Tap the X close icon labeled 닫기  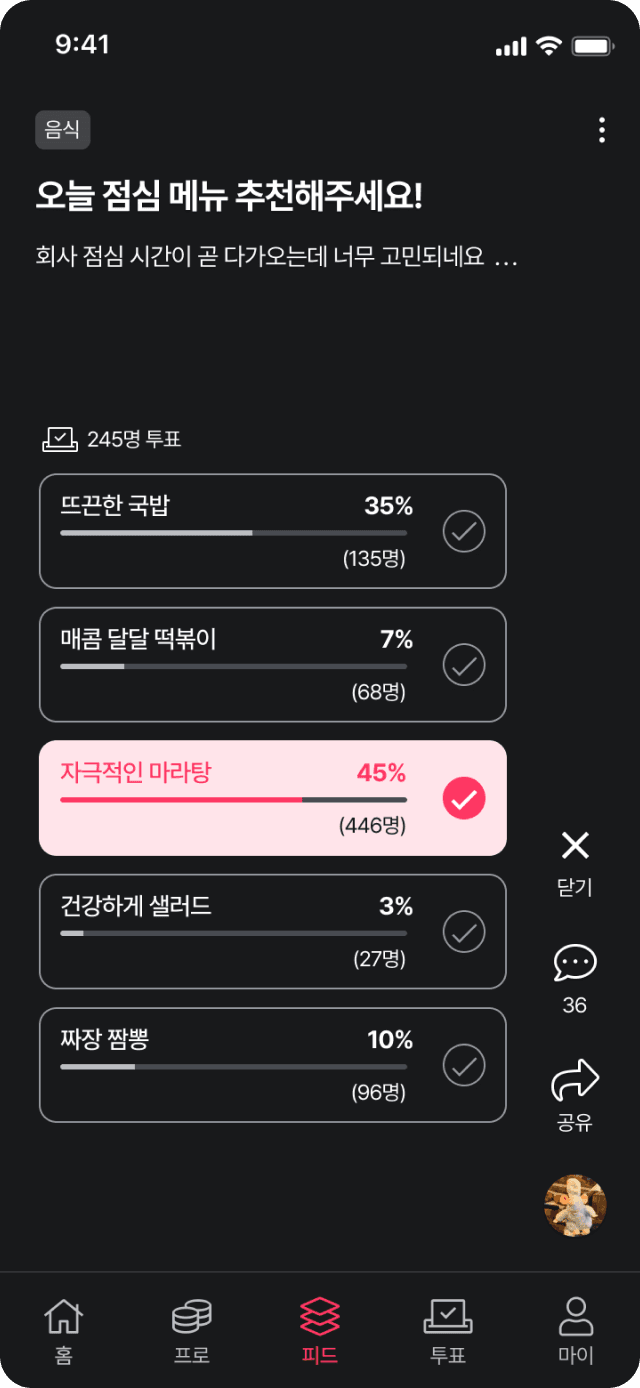coord(575,846)
